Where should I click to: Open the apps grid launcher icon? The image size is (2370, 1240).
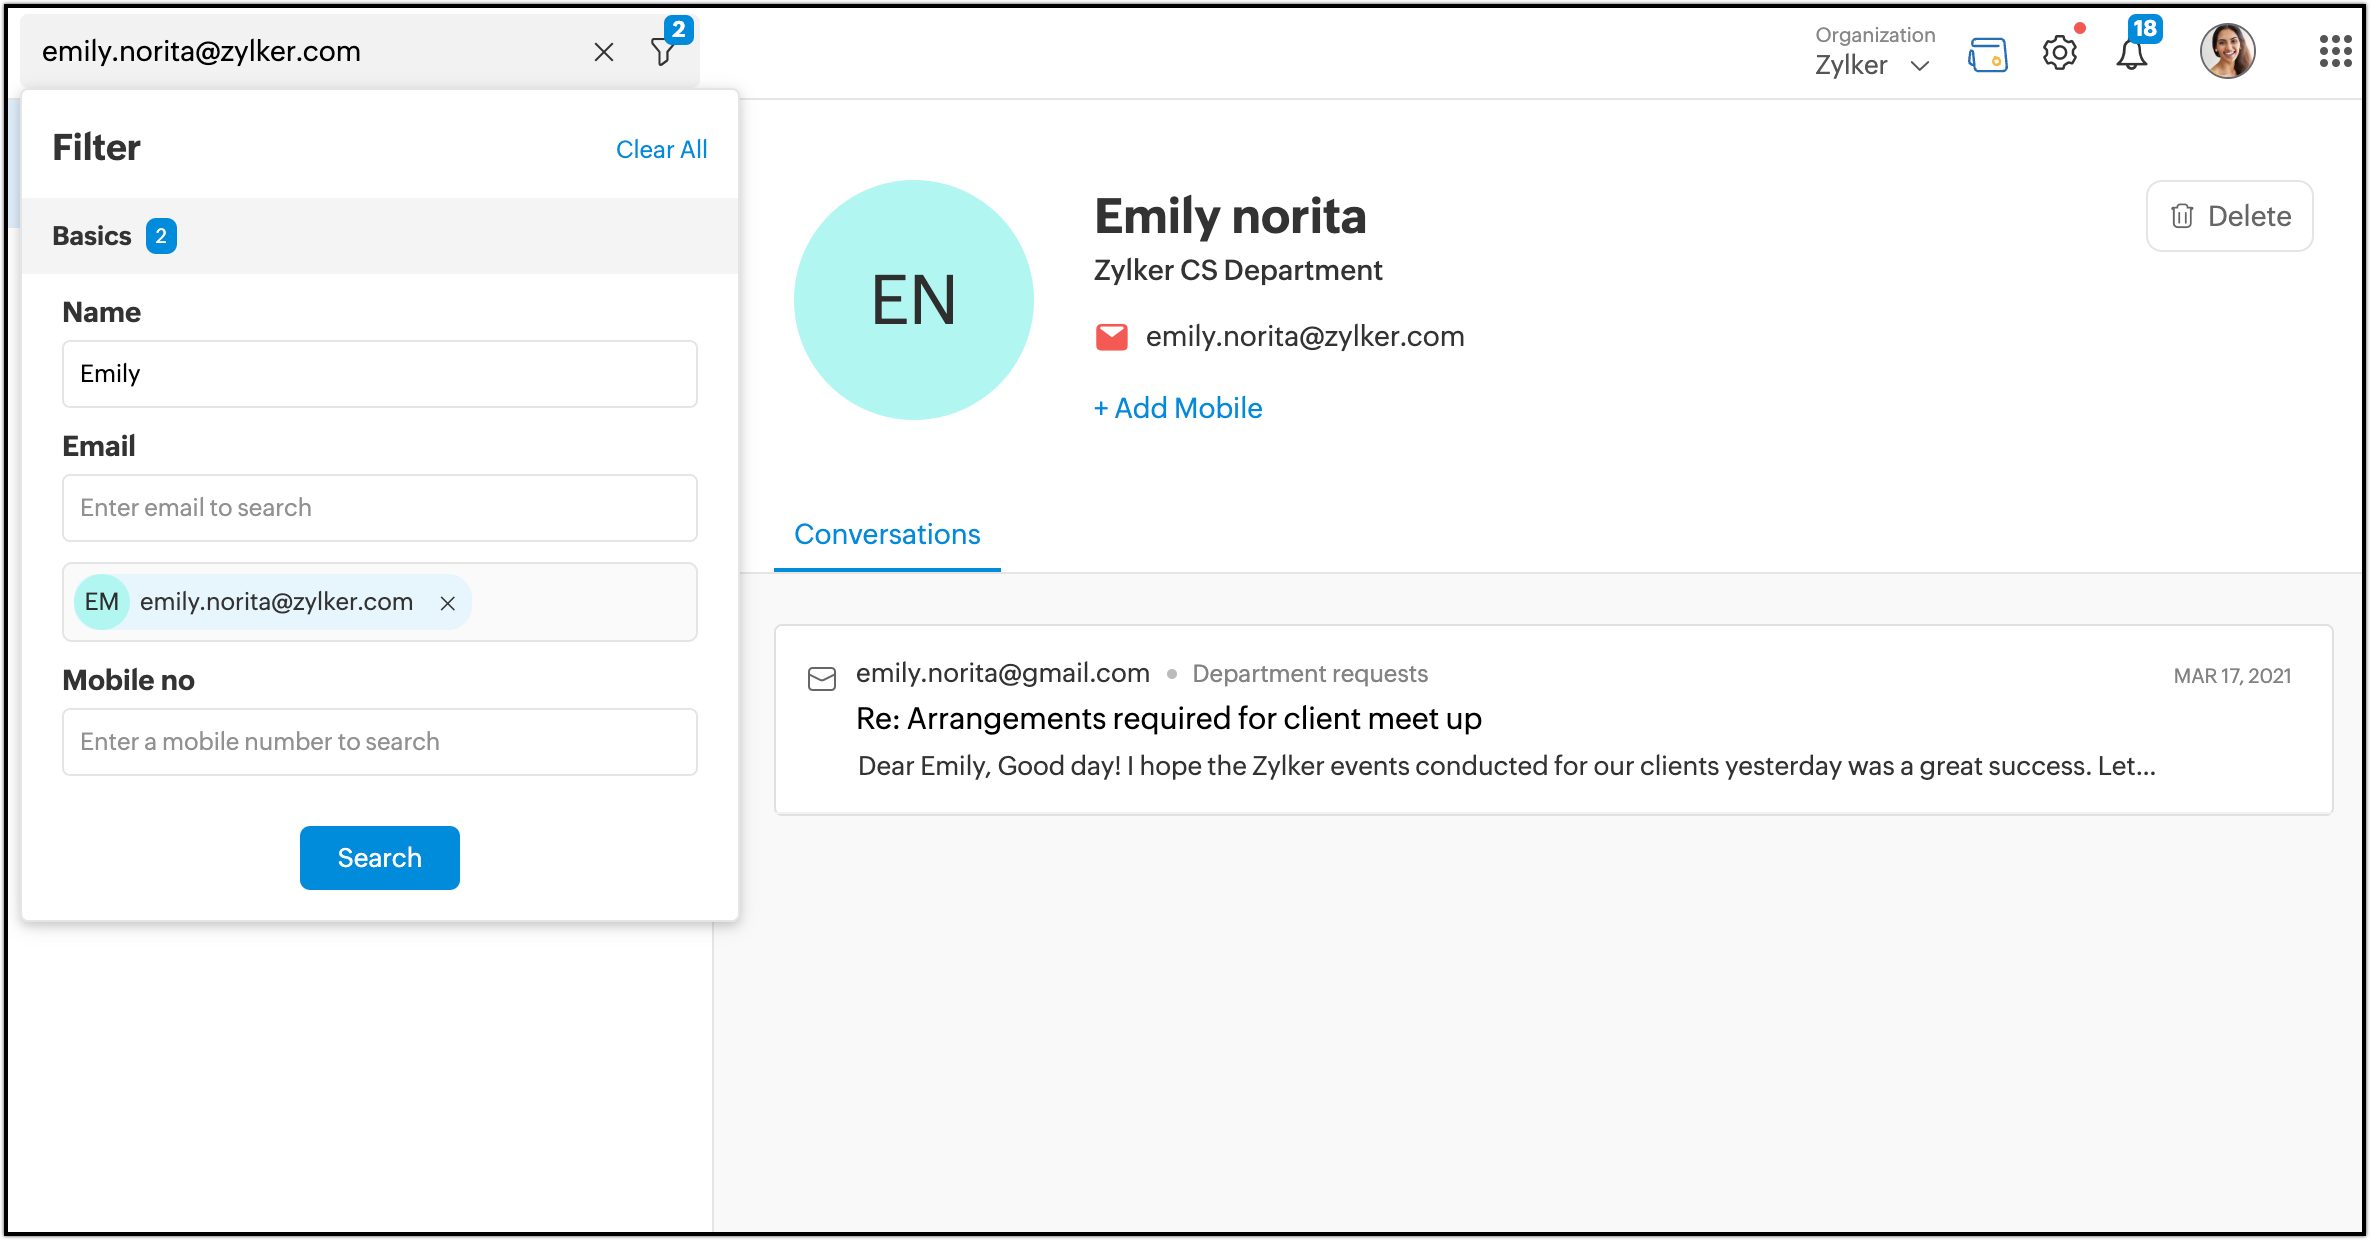pyautogui.click(x=2335, y=51)
